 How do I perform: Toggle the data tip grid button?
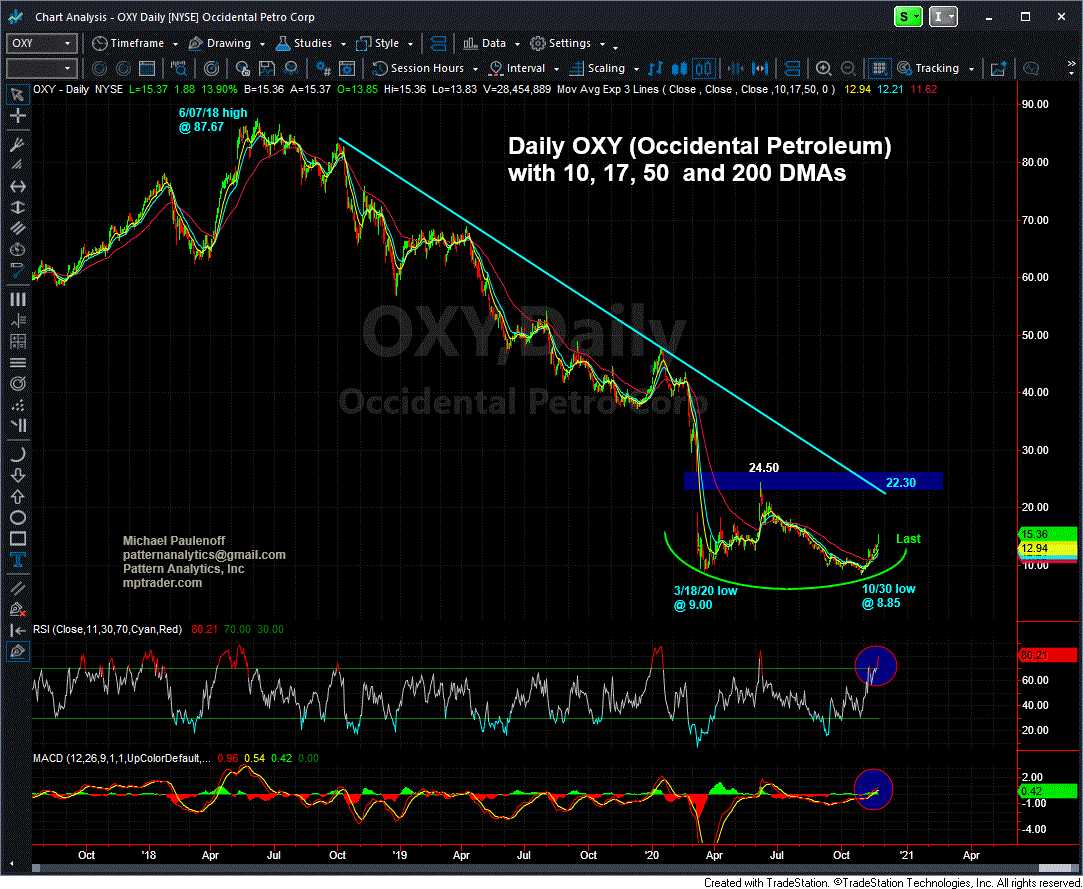[x=879, y=68]
